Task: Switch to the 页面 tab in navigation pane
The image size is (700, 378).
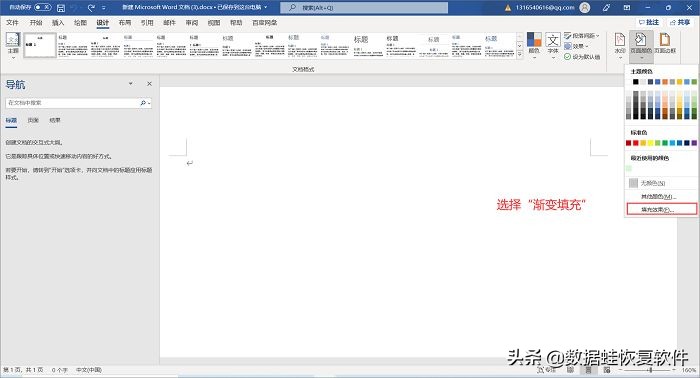Action: (33, 120)
